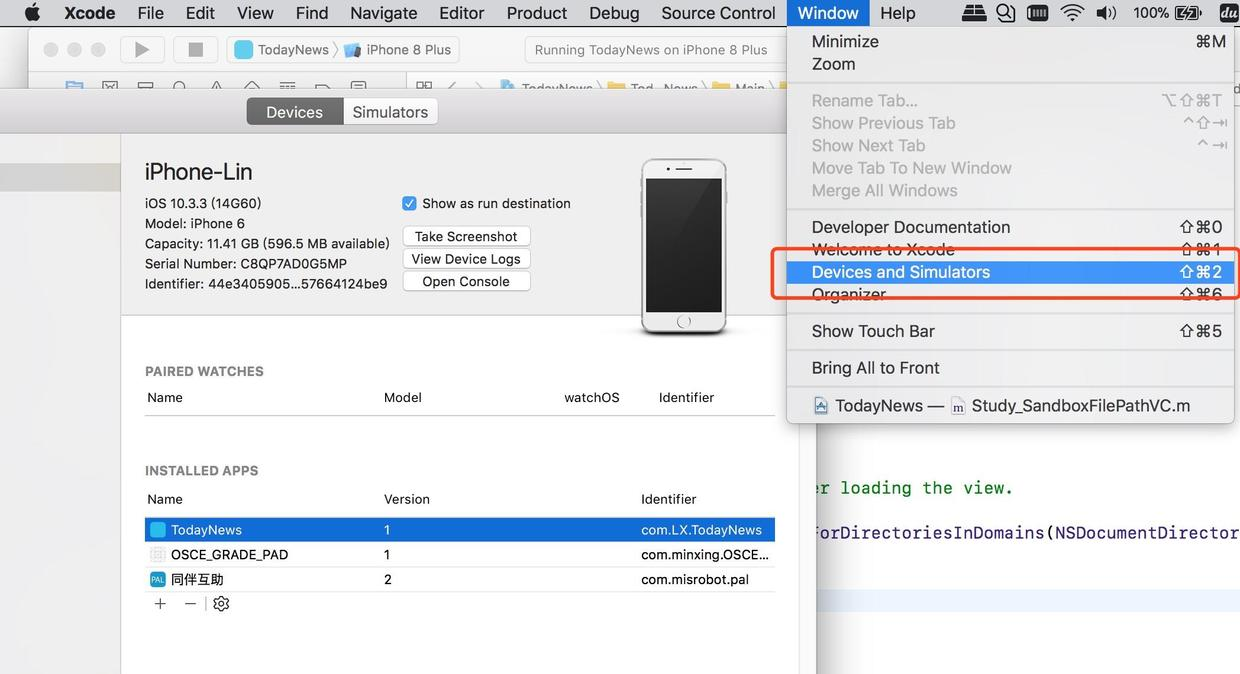Open the gear actions menu below installed apps

tap(221, 604)
